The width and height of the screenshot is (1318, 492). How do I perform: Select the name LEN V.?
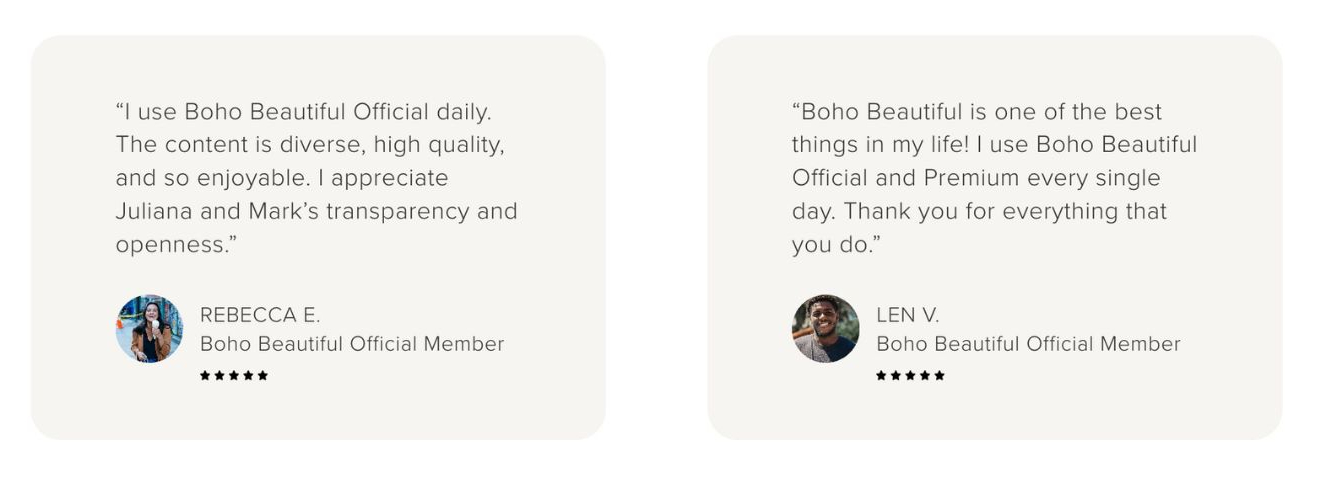pos(908,315)
